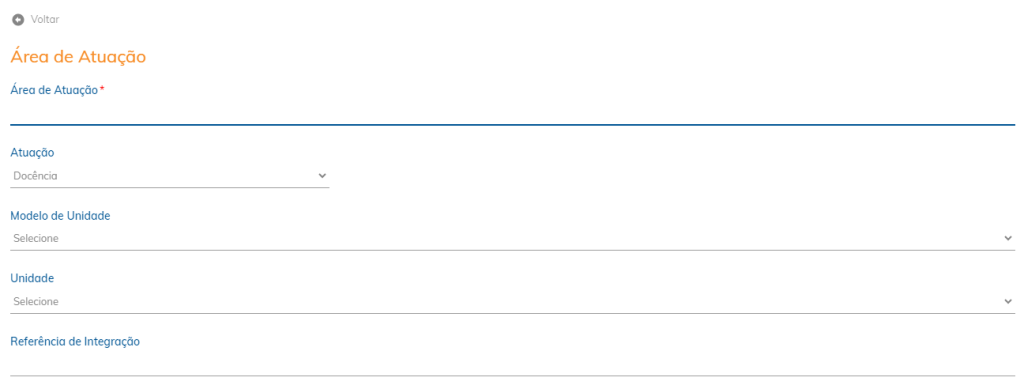Click the Atuação field label

[x=33, y=153]
